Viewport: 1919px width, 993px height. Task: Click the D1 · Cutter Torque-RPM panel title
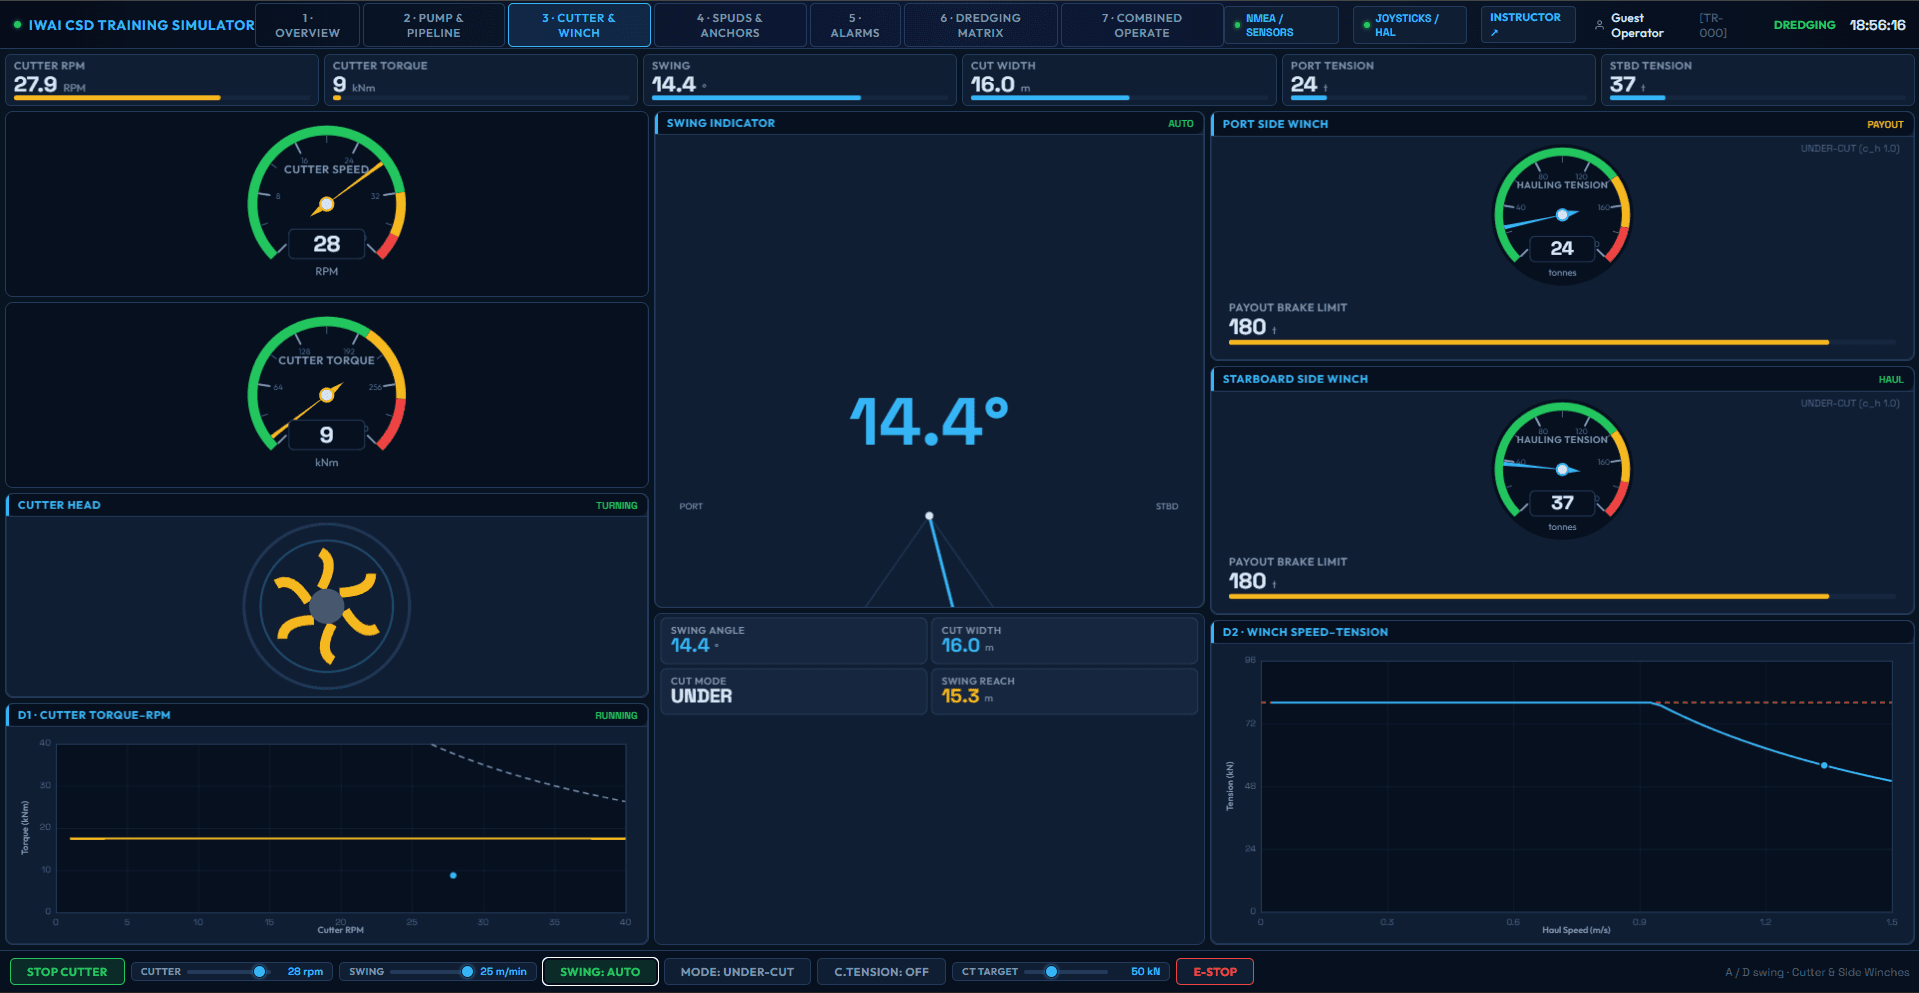coord(94,715)
